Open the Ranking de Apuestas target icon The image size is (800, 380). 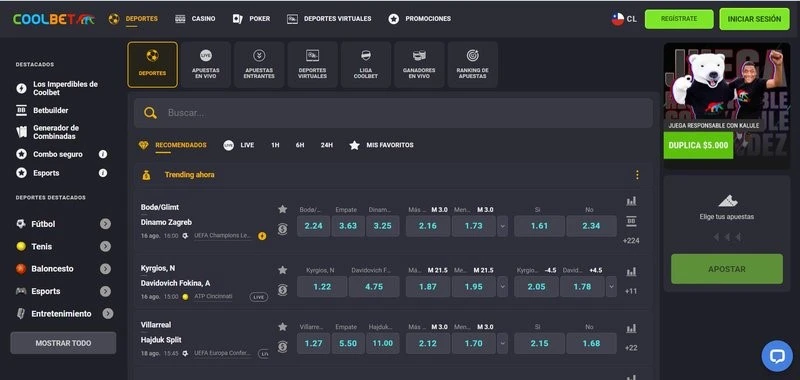tap(472, 56)
